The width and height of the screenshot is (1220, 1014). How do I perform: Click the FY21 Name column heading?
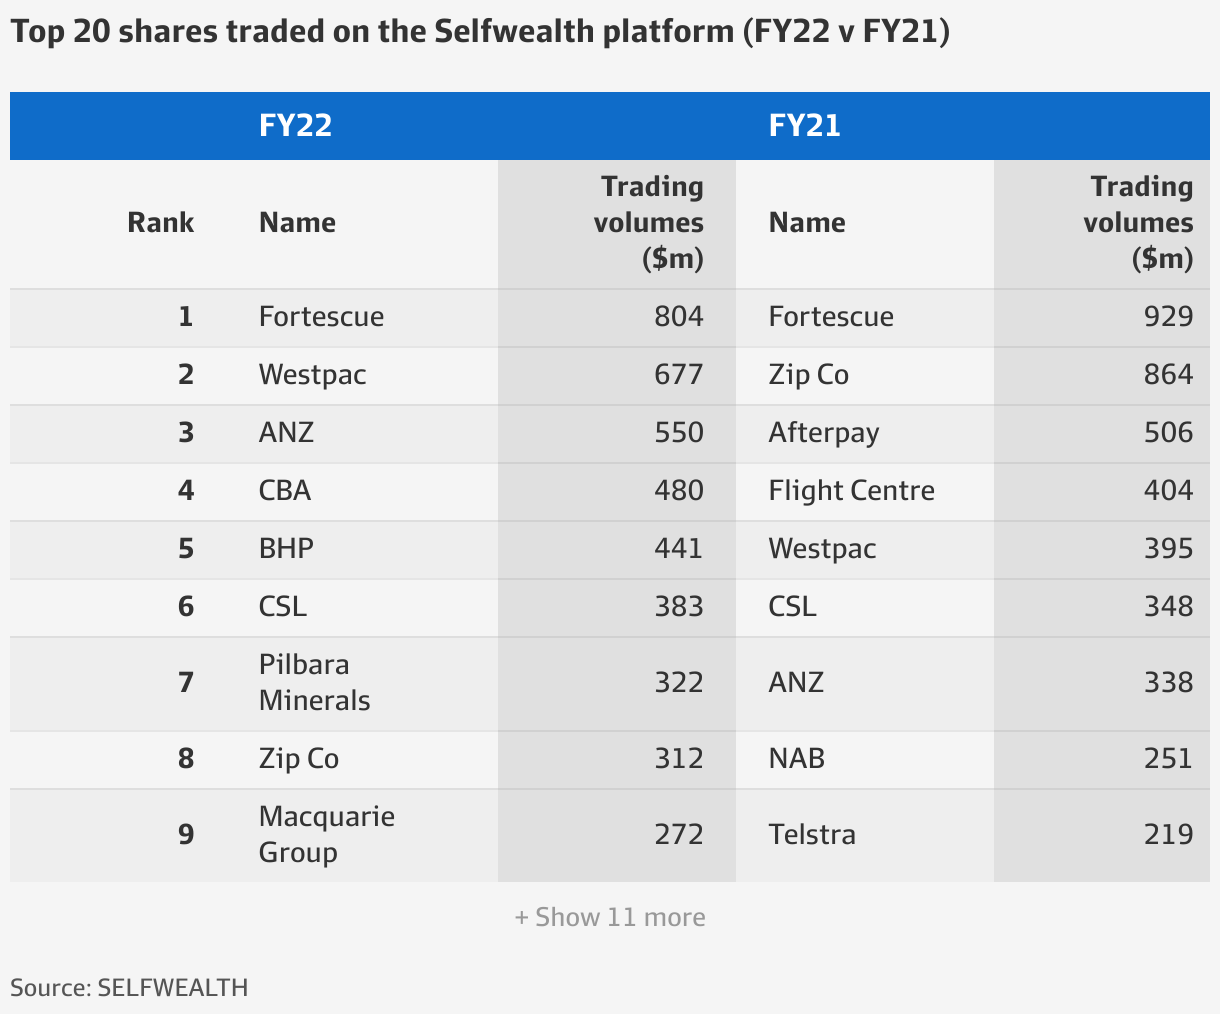pos(807,222)
